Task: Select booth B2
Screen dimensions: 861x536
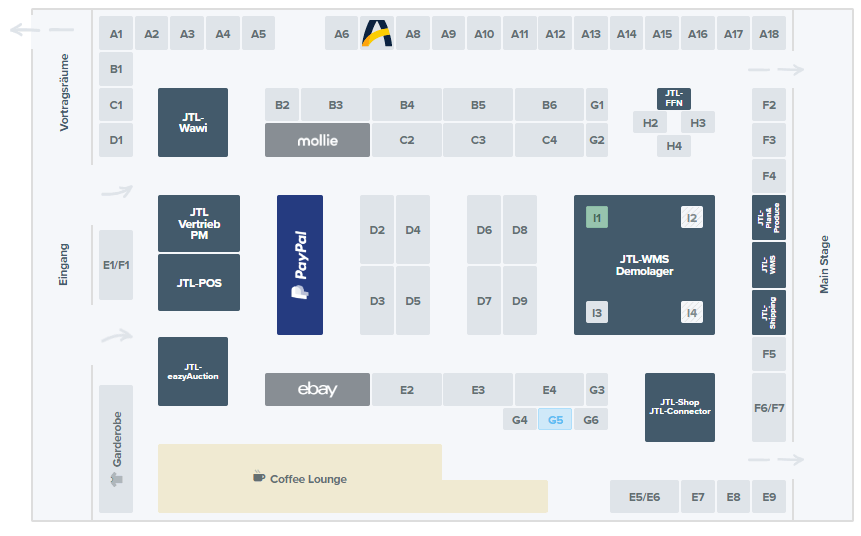Action: (x=282, y=104)
